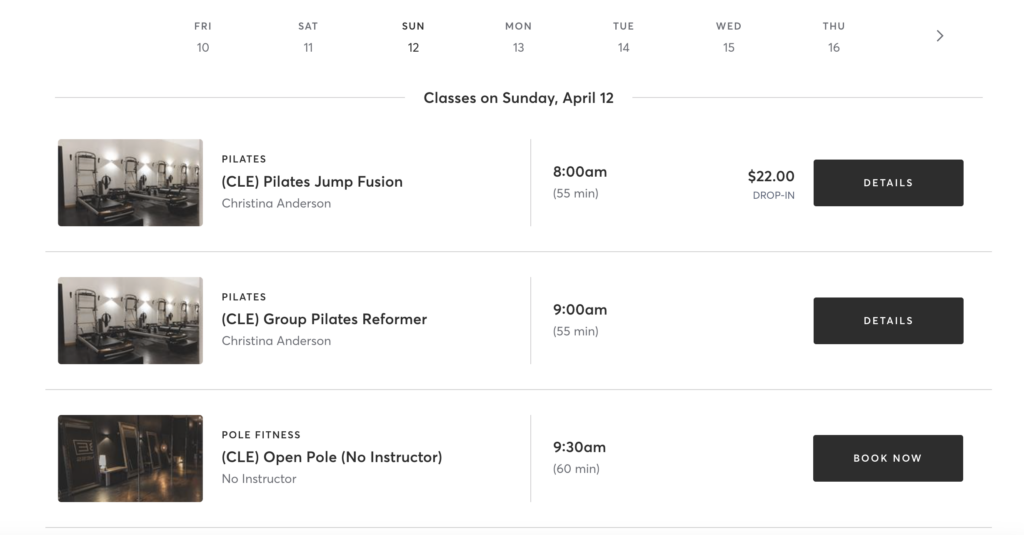Click the next week arrow
The image size is (1024, 535).
point(939,36)
